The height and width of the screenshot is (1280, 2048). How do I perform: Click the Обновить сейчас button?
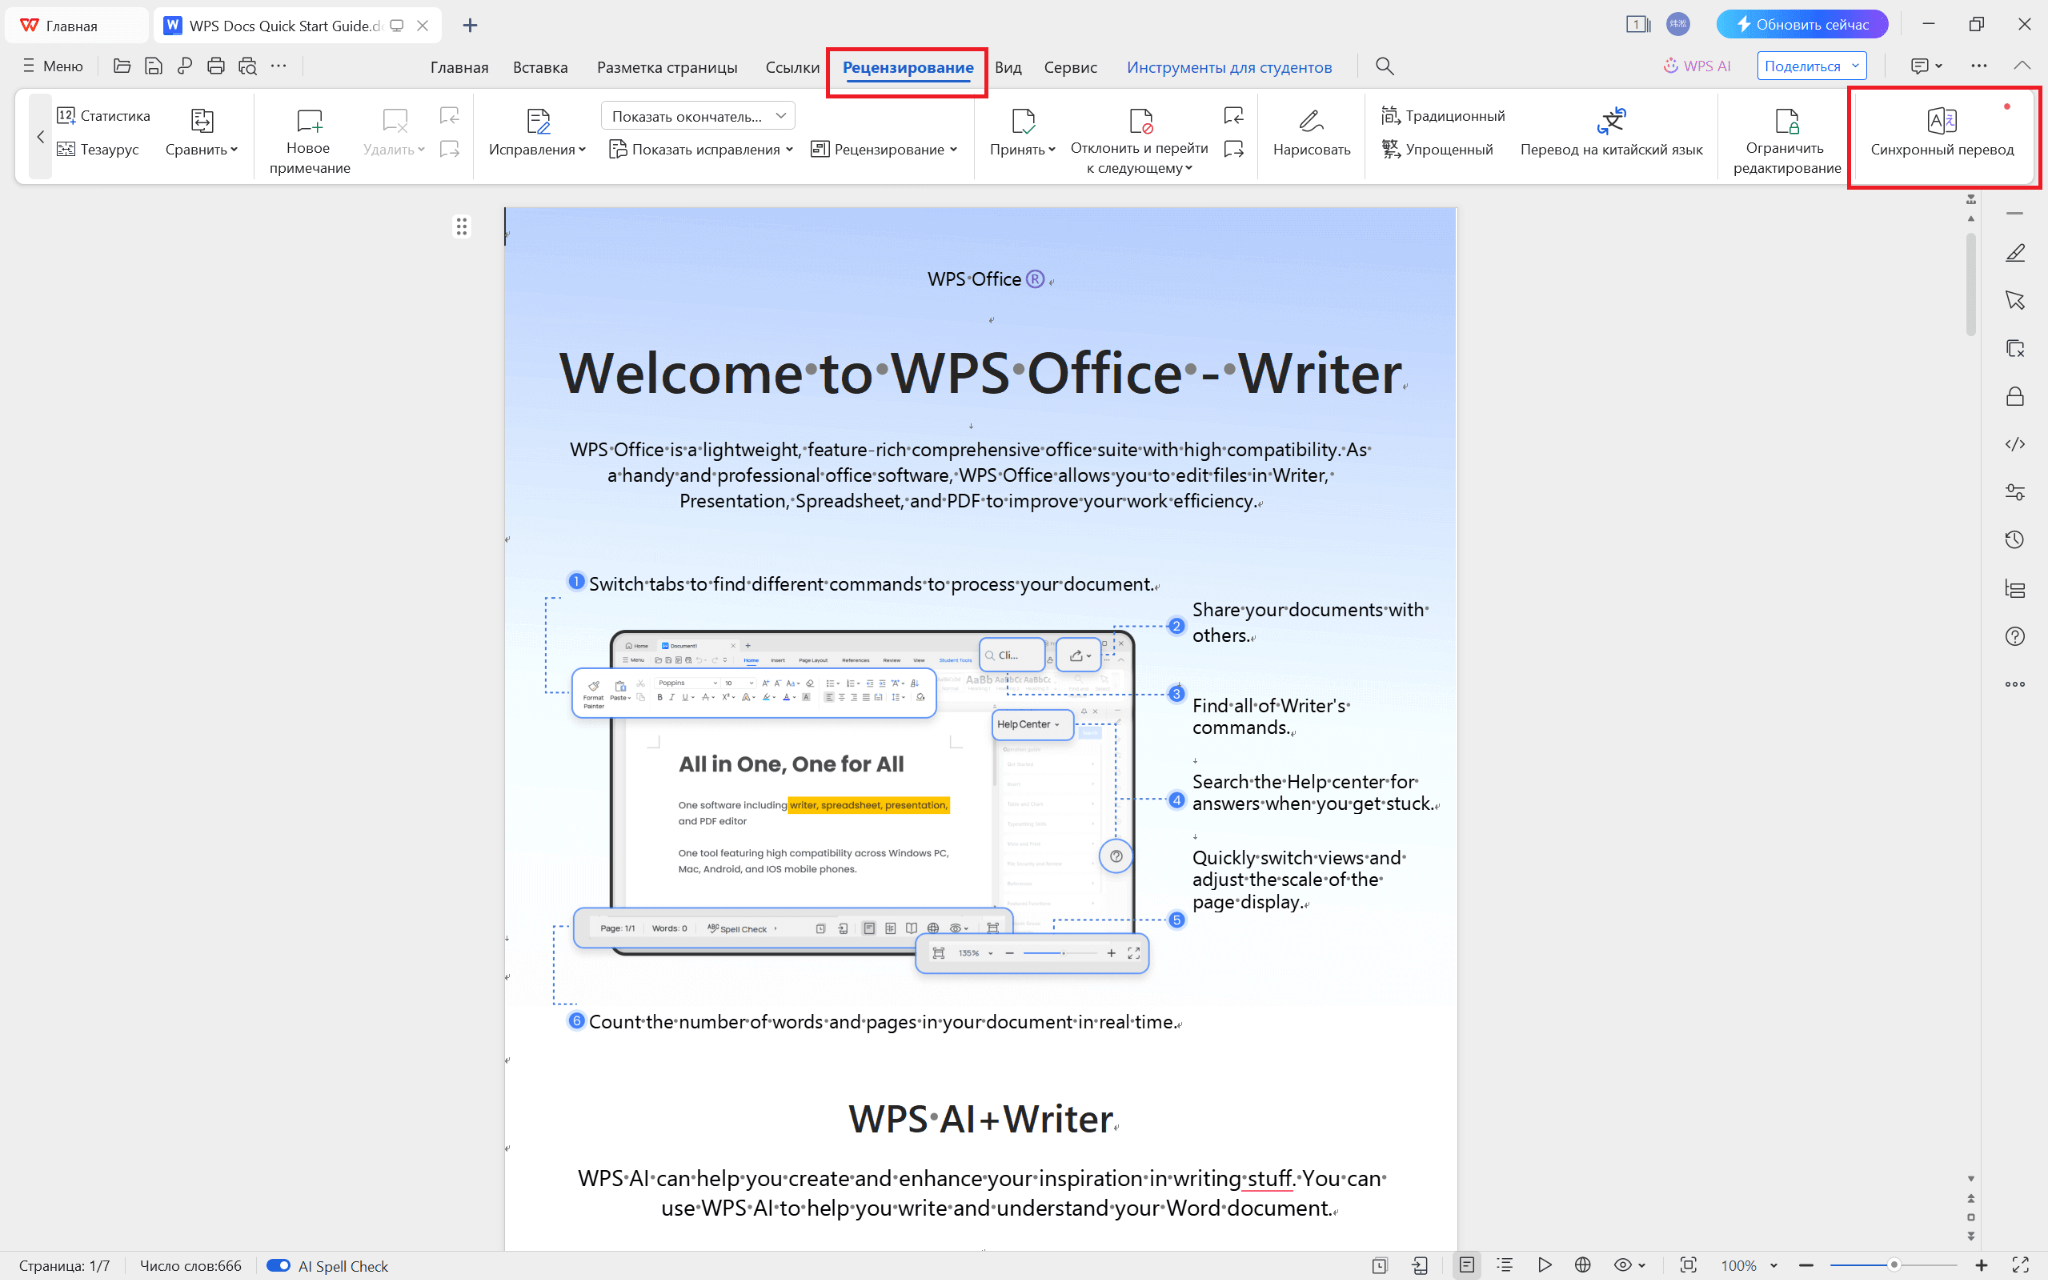coord(1802,23)
